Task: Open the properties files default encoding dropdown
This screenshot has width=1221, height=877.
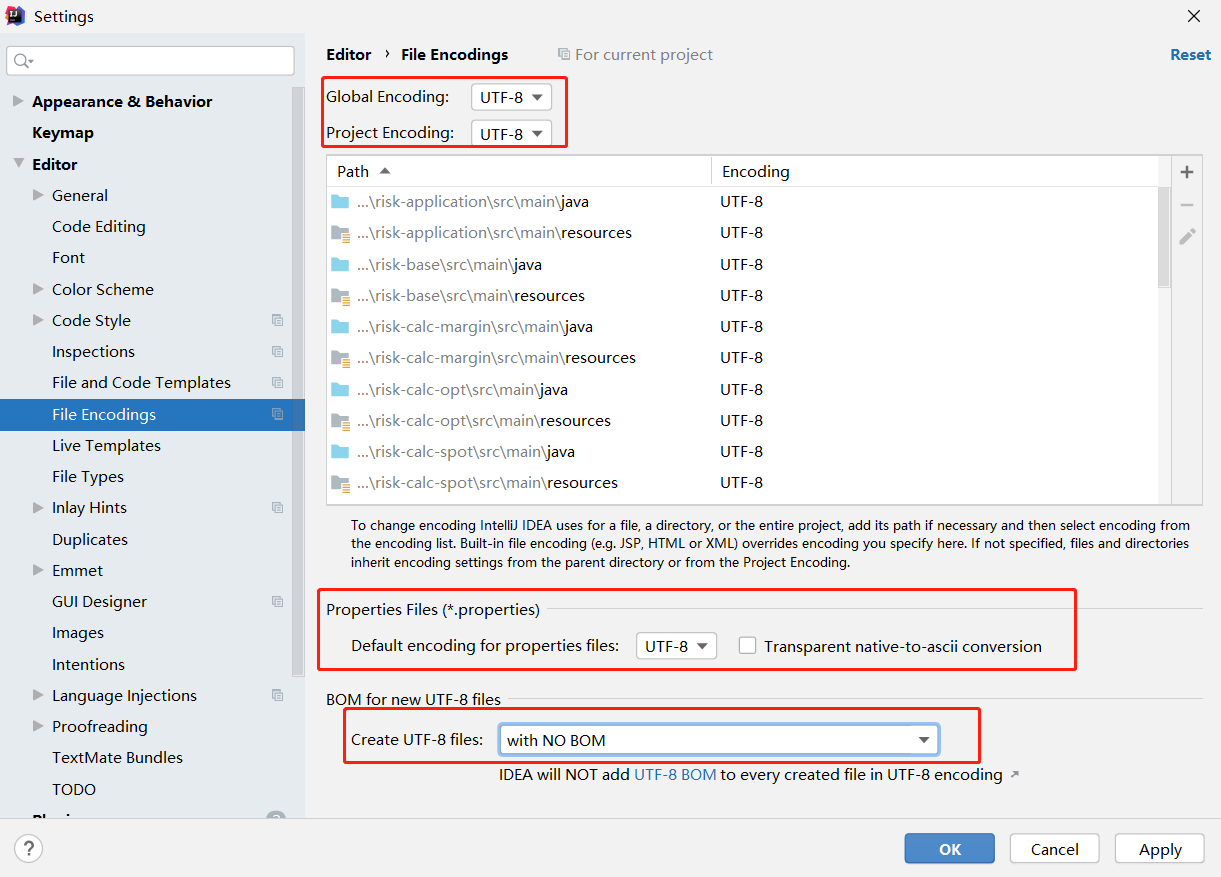Action: 676,646
